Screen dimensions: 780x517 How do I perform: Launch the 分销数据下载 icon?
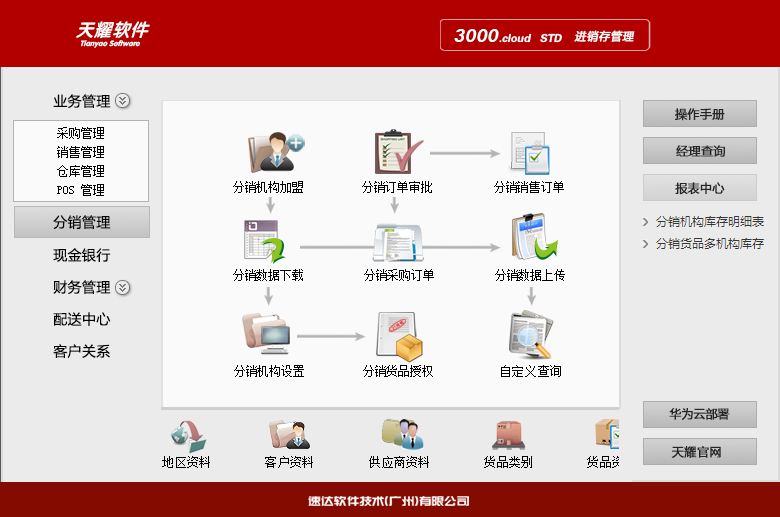tap(268, 241)
